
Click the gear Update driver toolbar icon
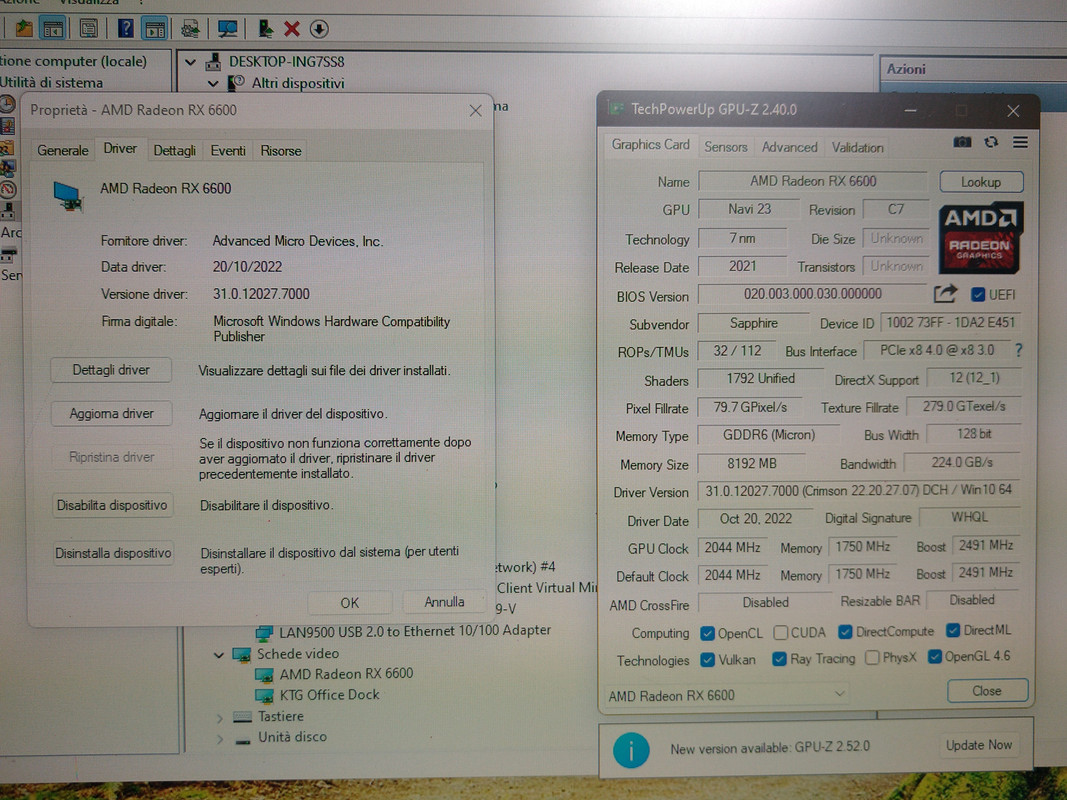point(190,29)
